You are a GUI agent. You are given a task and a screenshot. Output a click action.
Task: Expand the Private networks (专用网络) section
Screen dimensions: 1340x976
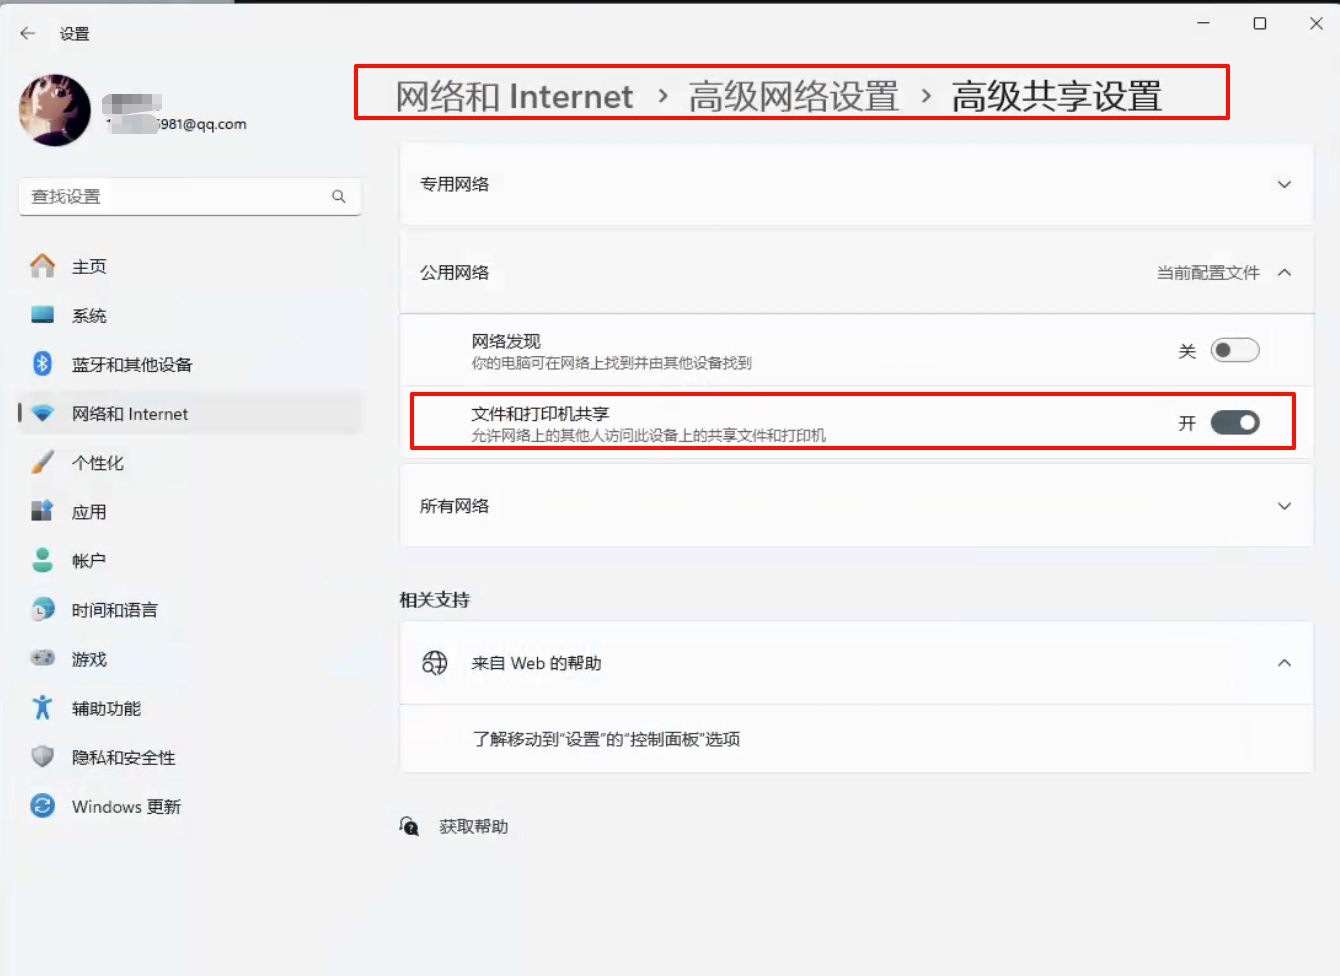[1284, 184]
